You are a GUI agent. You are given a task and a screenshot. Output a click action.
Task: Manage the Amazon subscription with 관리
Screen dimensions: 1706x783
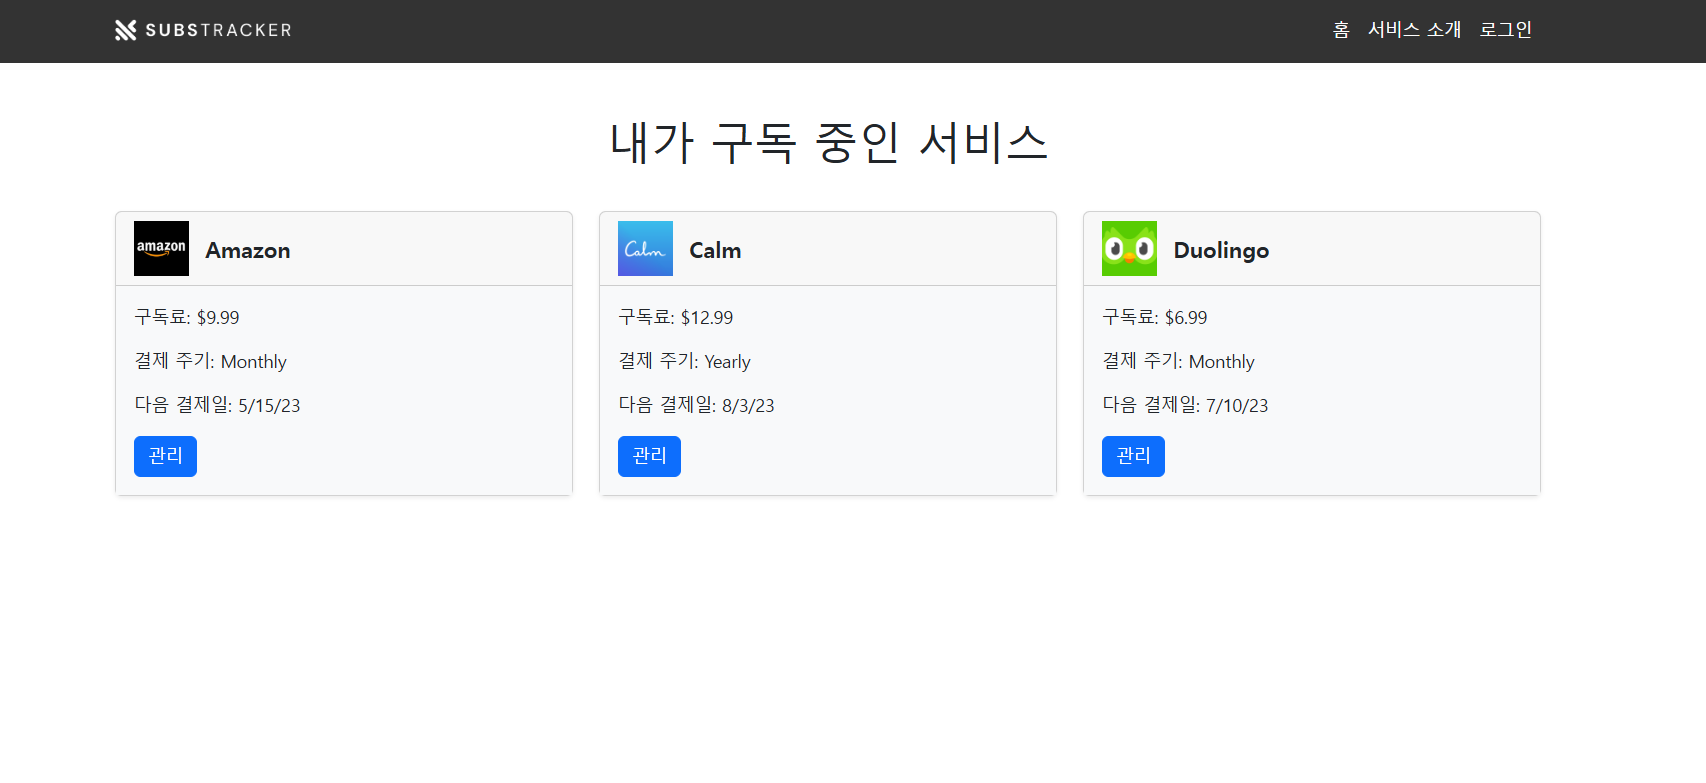coord(165,456)
